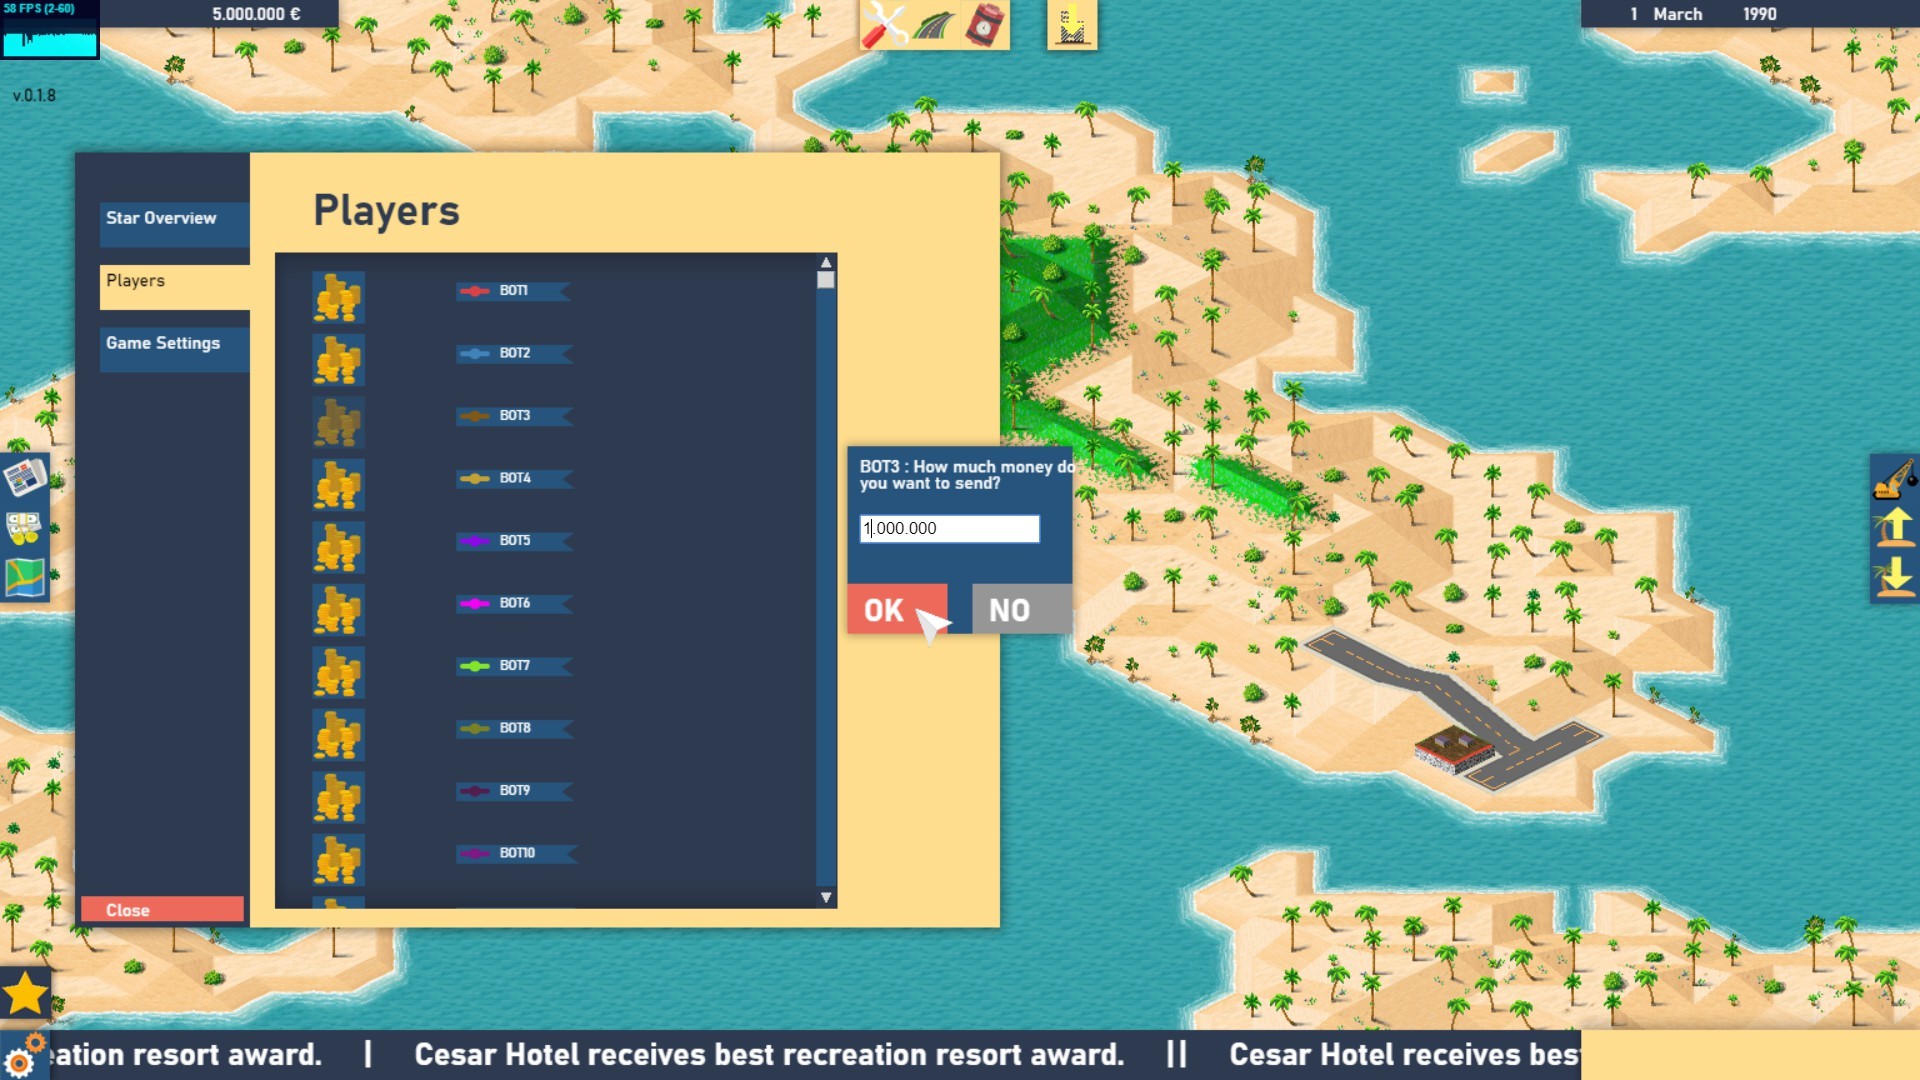This screenshot has height=1080, width=1920.
Task: Open the gold star overview icon
Action: click(25, 994)
